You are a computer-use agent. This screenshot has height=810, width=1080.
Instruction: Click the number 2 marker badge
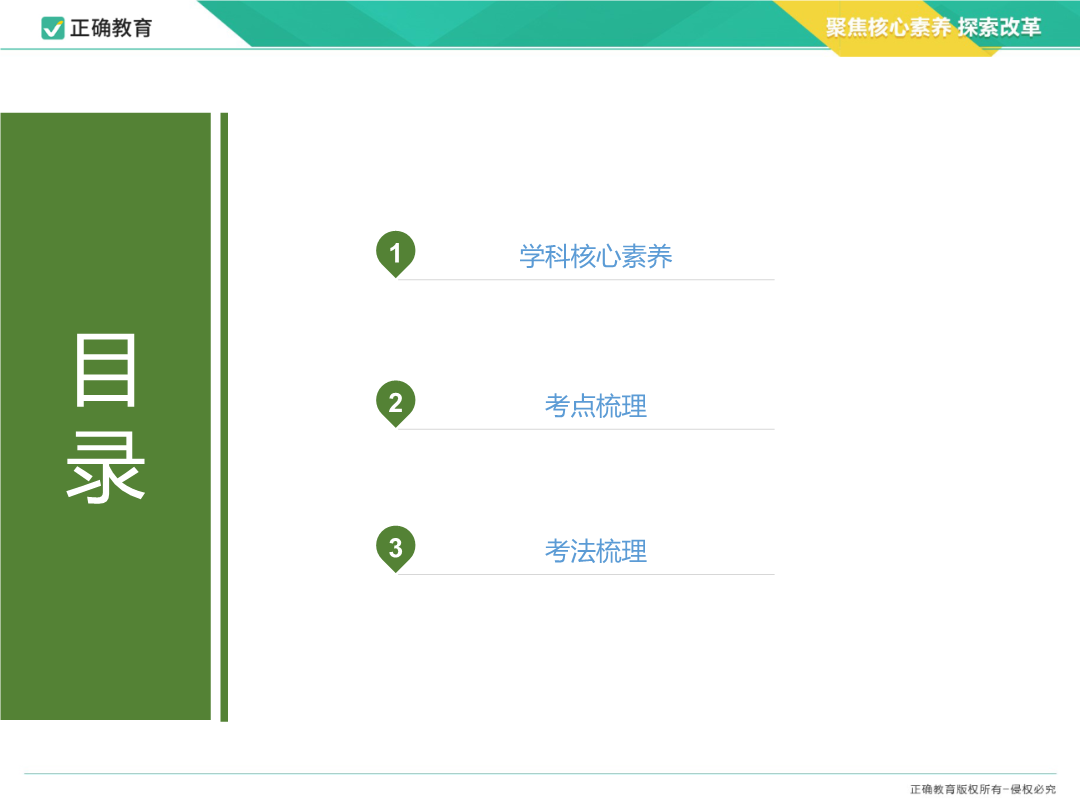(395, 403)
